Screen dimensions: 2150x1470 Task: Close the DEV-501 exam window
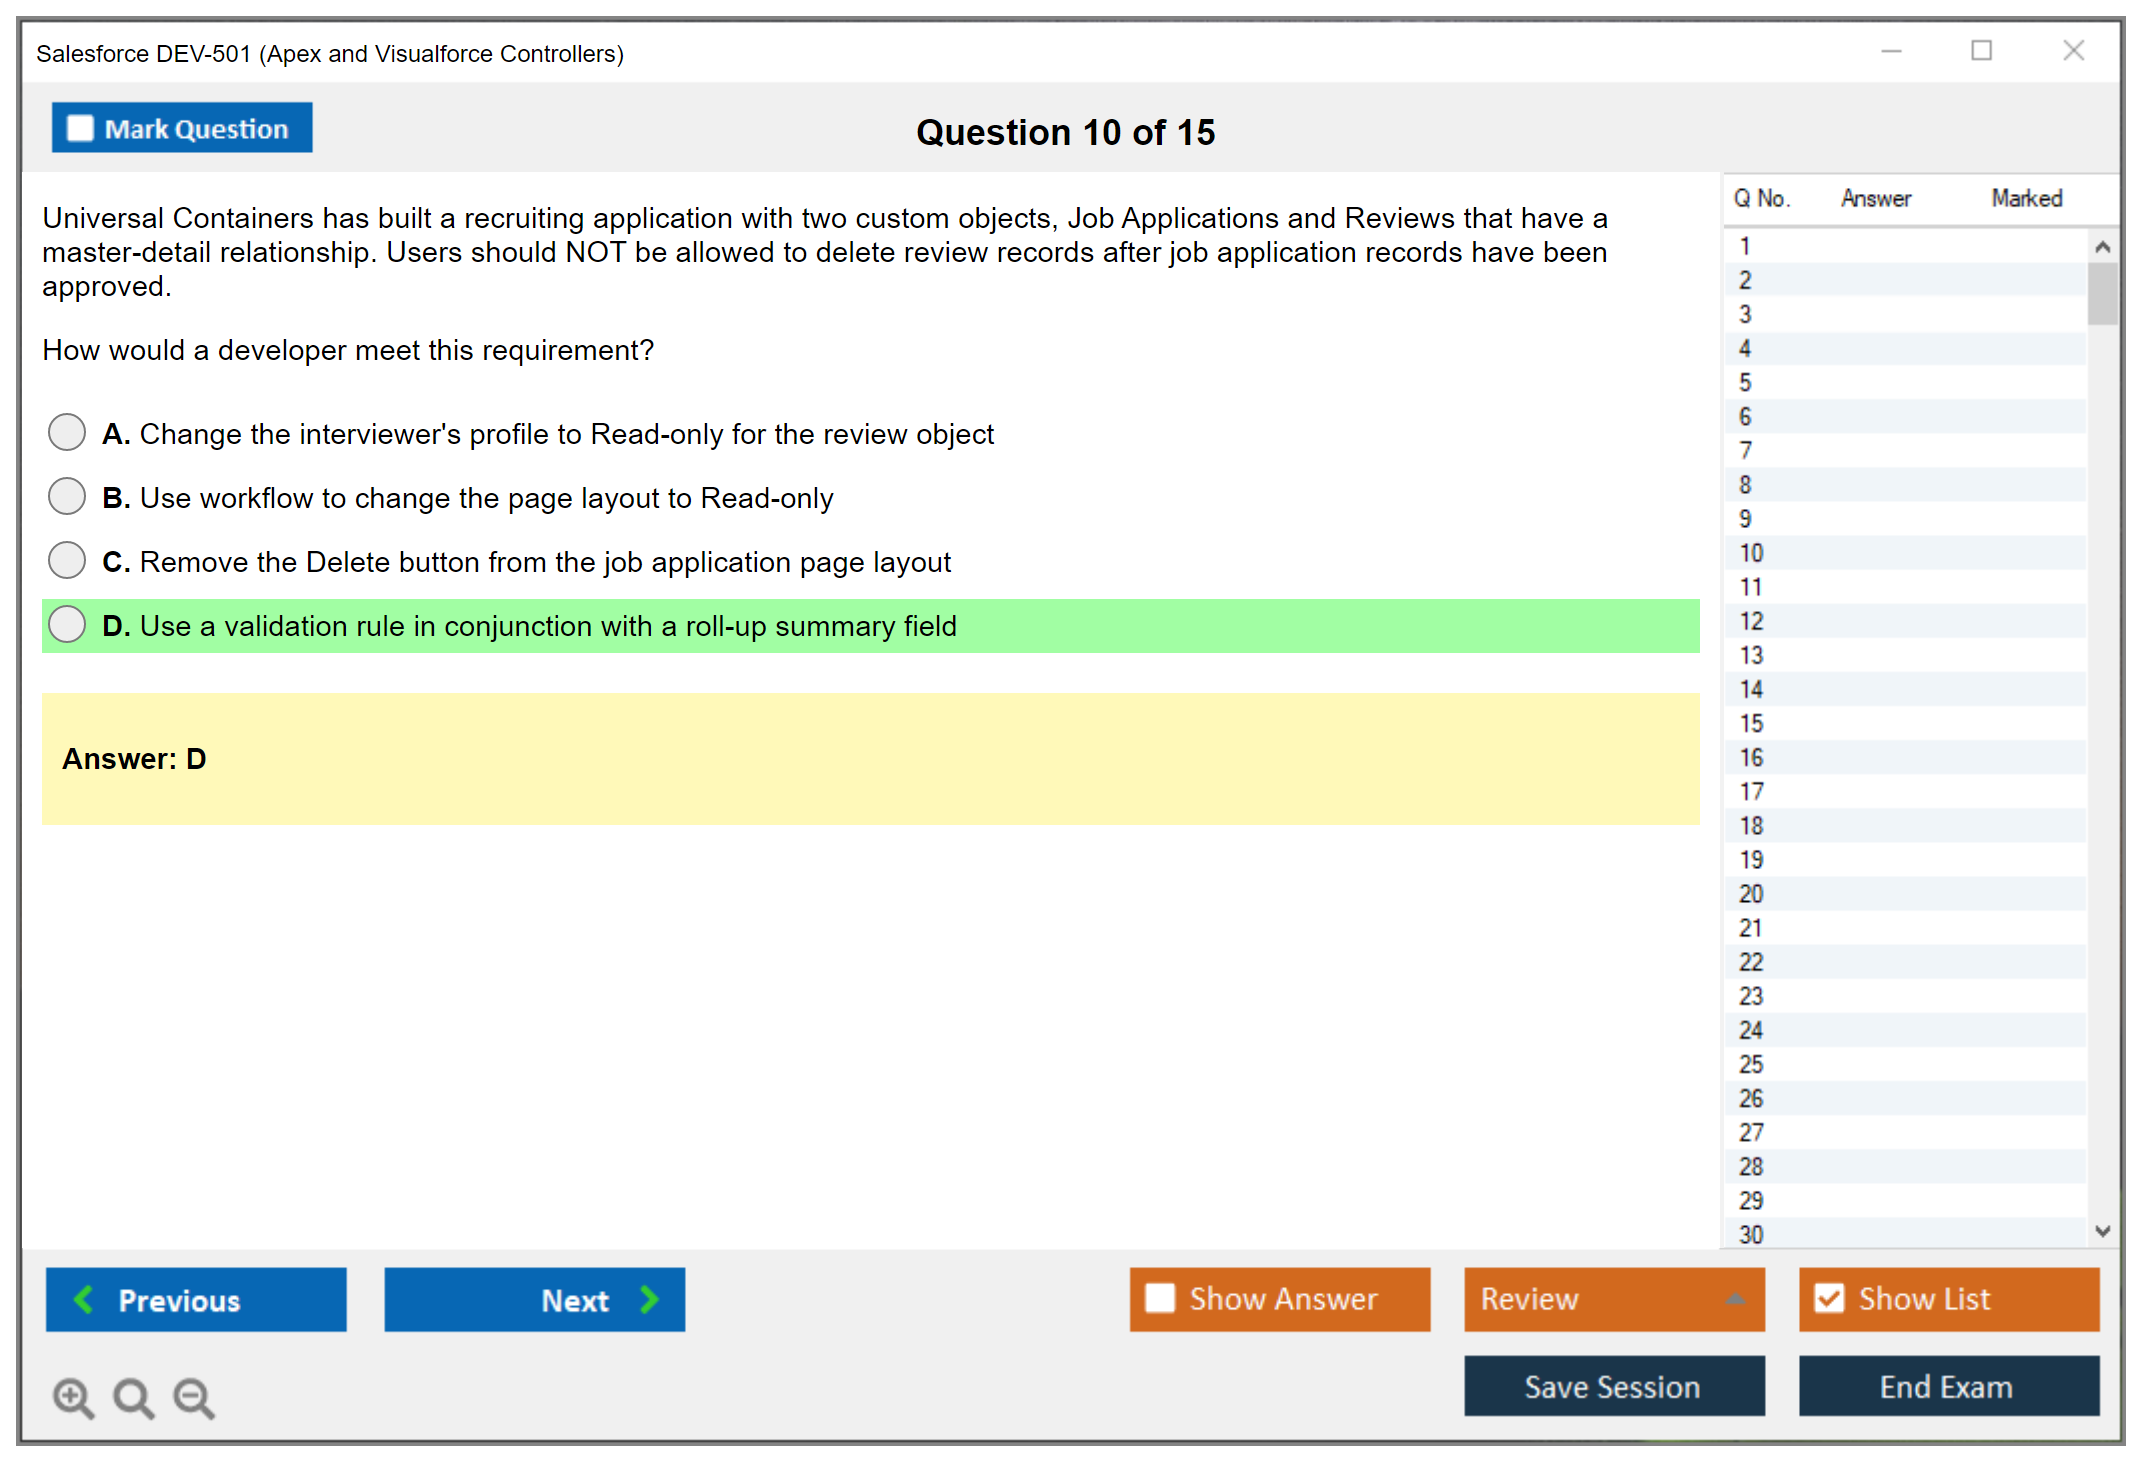(2073, 51)
